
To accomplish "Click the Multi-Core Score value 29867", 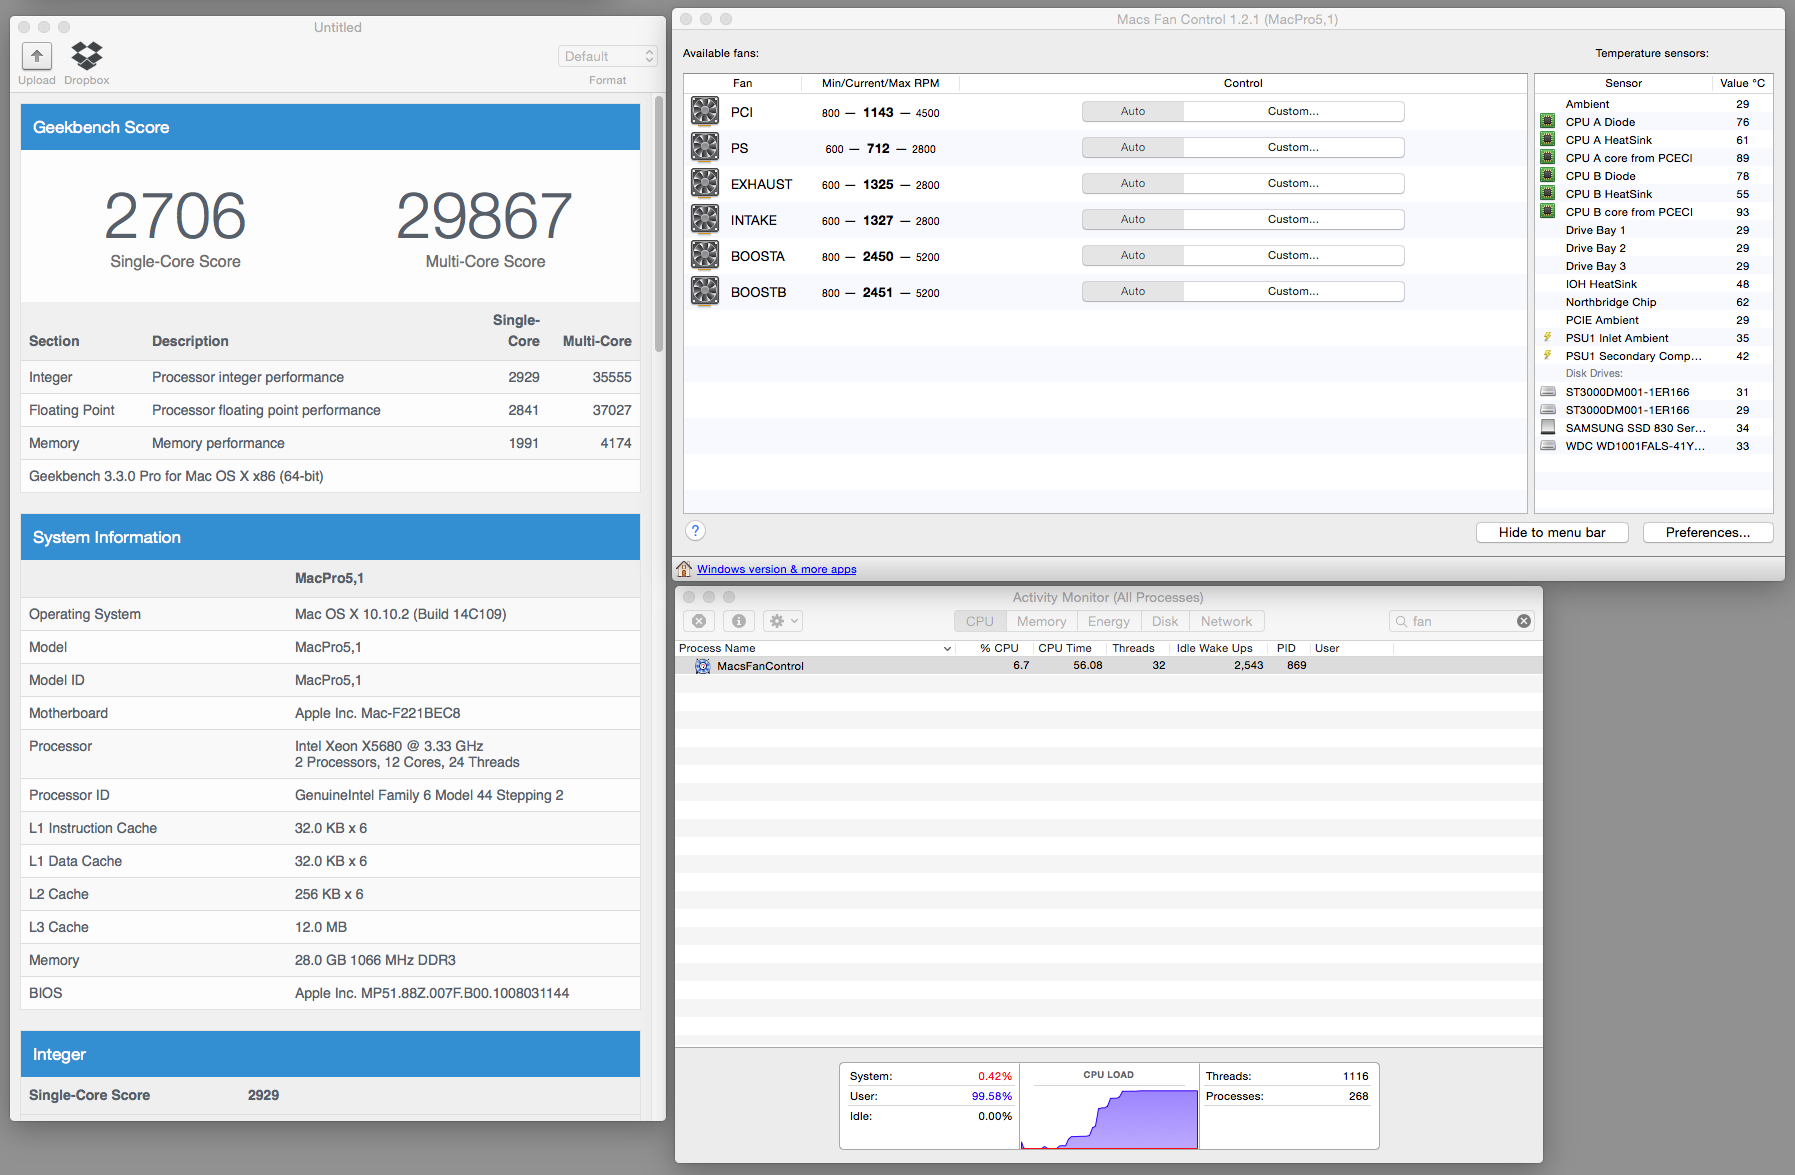I will [485, 216].
